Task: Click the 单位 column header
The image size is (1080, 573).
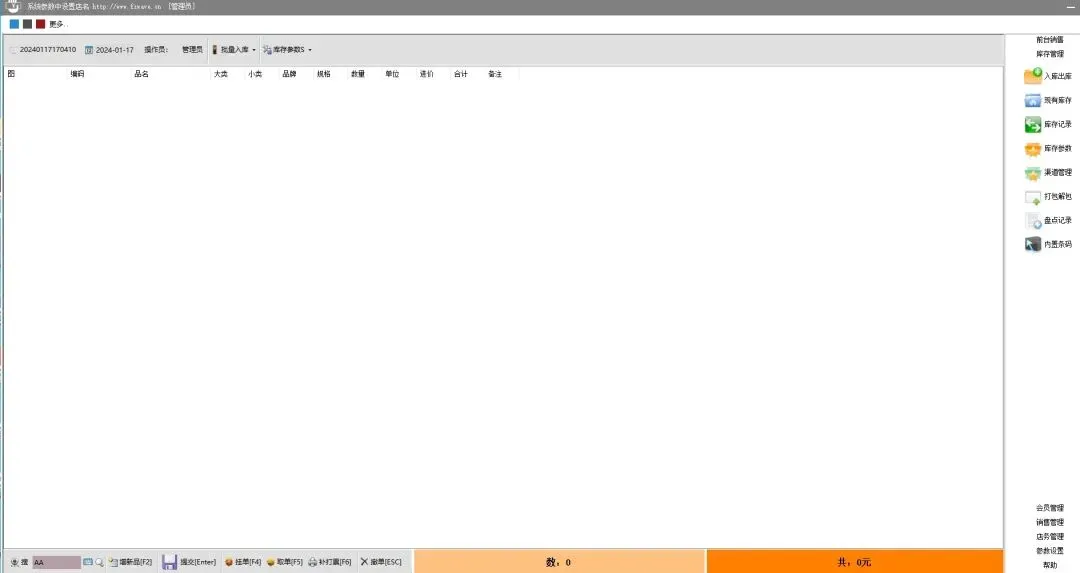Action: 393,74
